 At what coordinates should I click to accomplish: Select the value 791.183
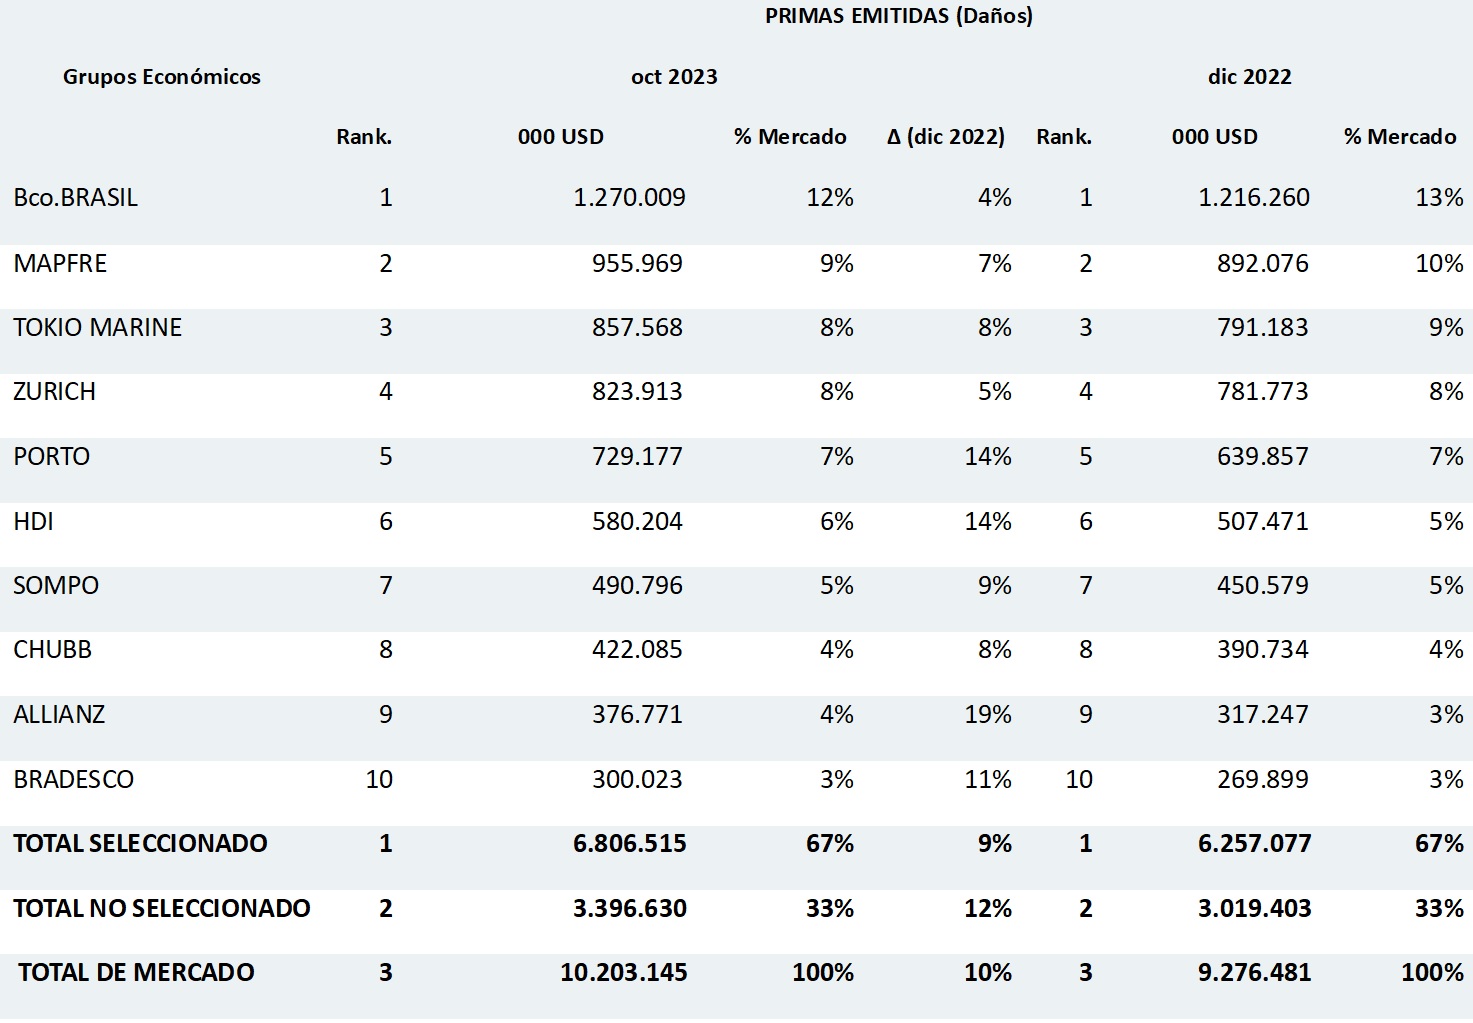(x=1263, y=328)
